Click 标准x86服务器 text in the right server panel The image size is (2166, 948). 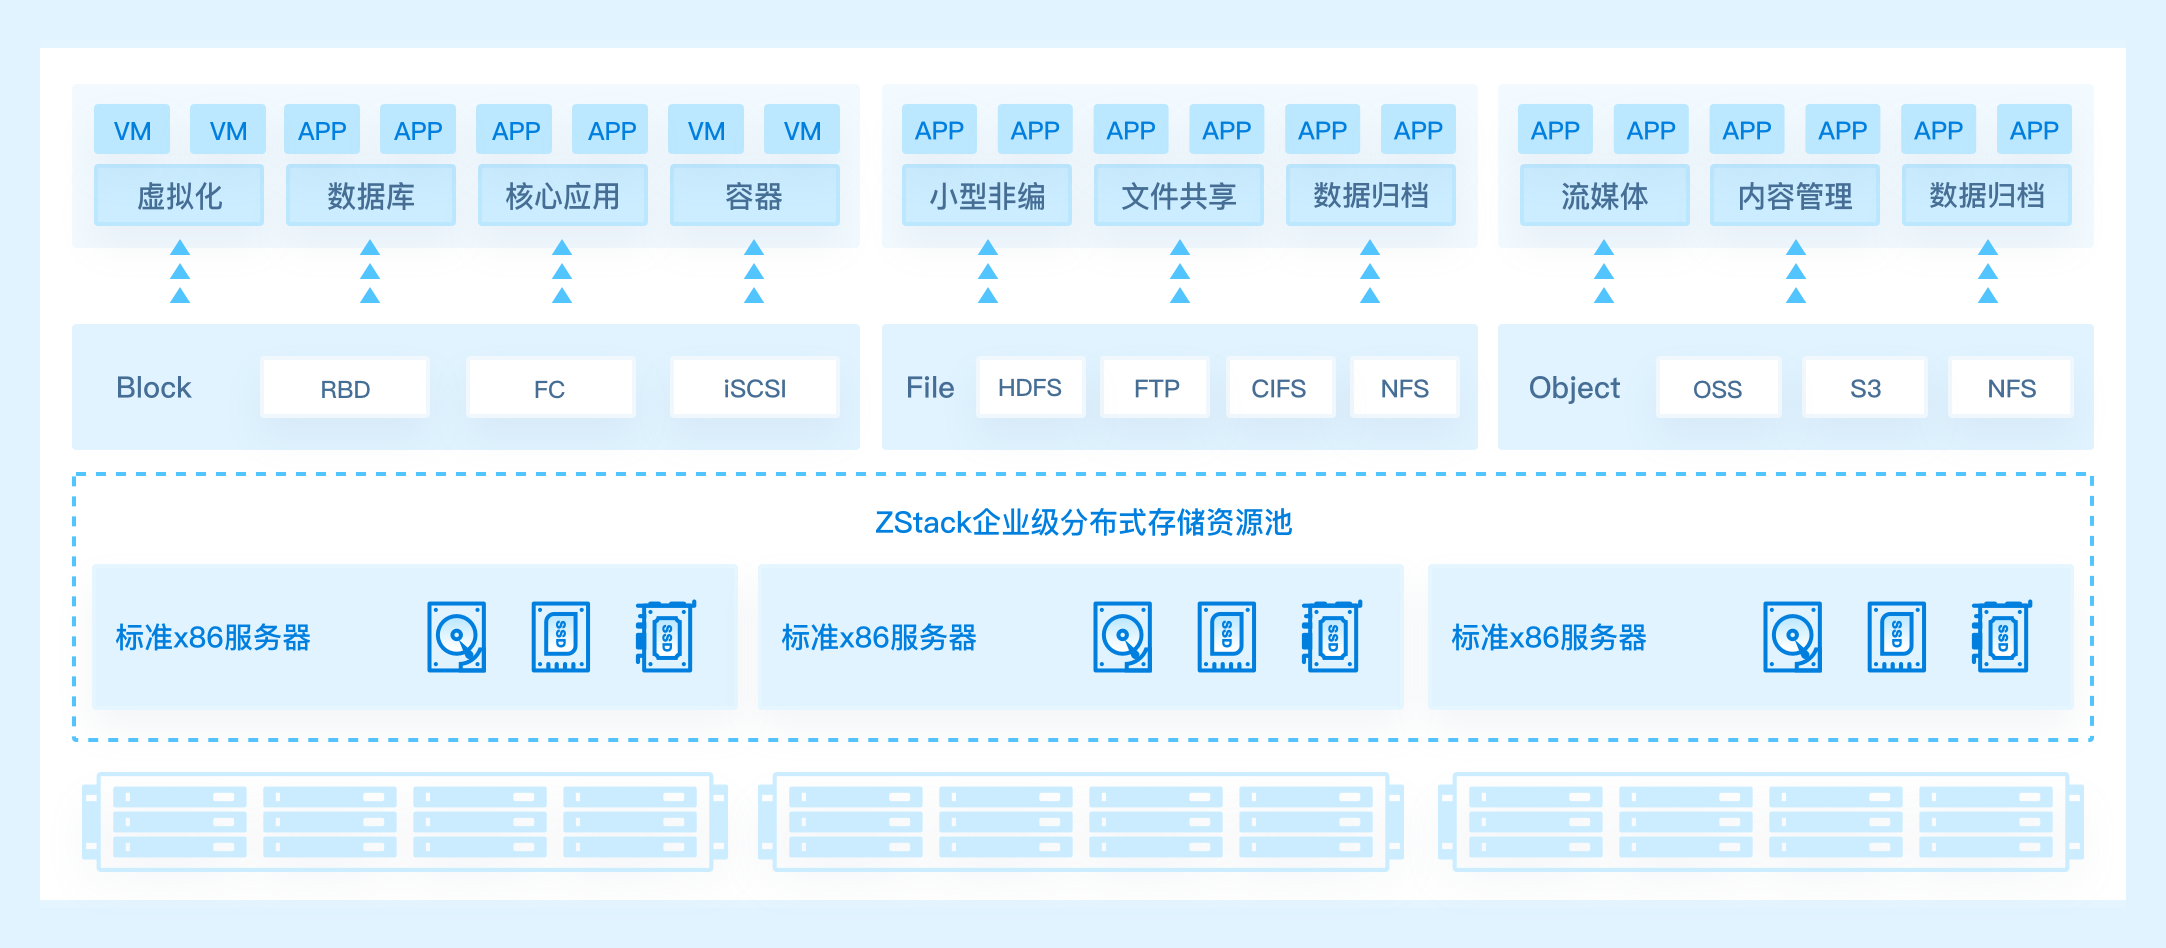tap(1549, 637)
